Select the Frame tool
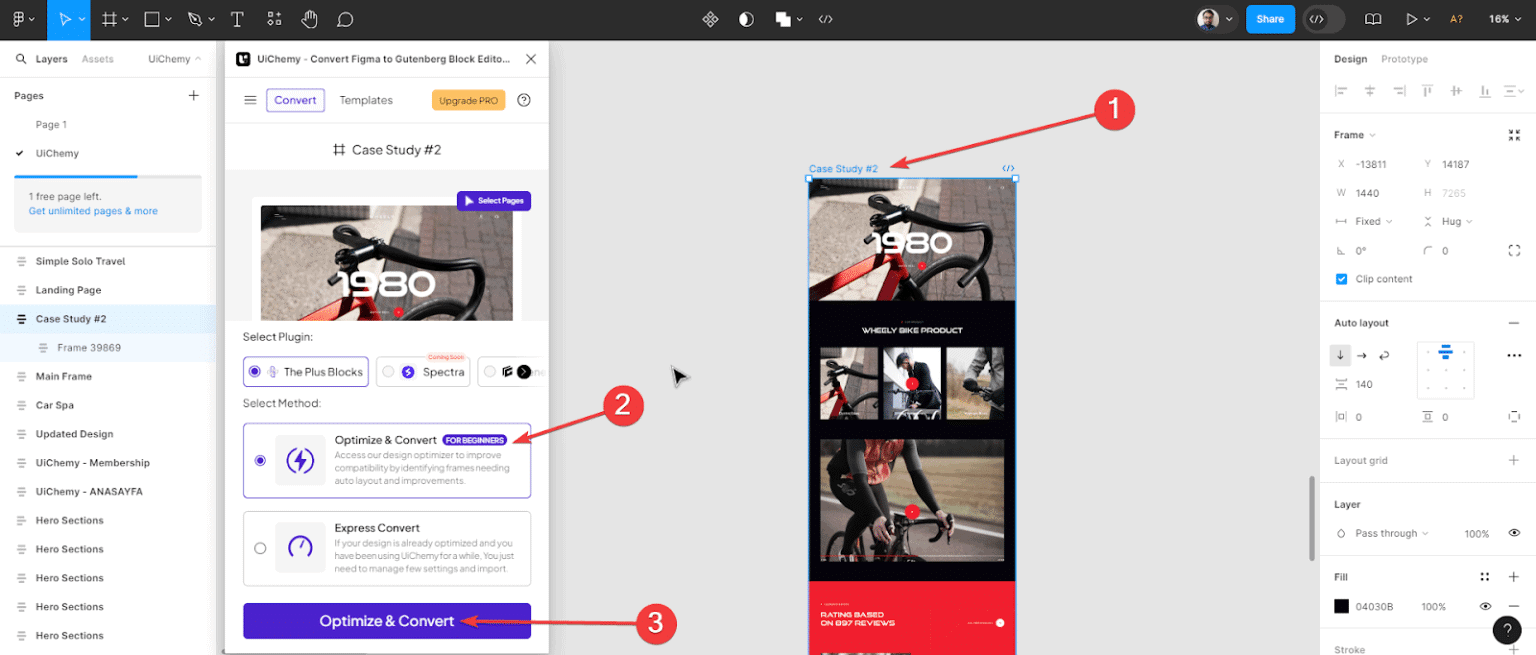 [110, 19]
